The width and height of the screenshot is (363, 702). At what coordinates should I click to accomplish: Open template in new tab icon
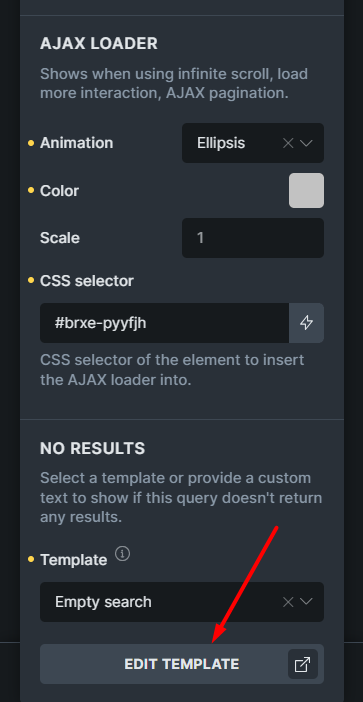(x=303, y=664)
